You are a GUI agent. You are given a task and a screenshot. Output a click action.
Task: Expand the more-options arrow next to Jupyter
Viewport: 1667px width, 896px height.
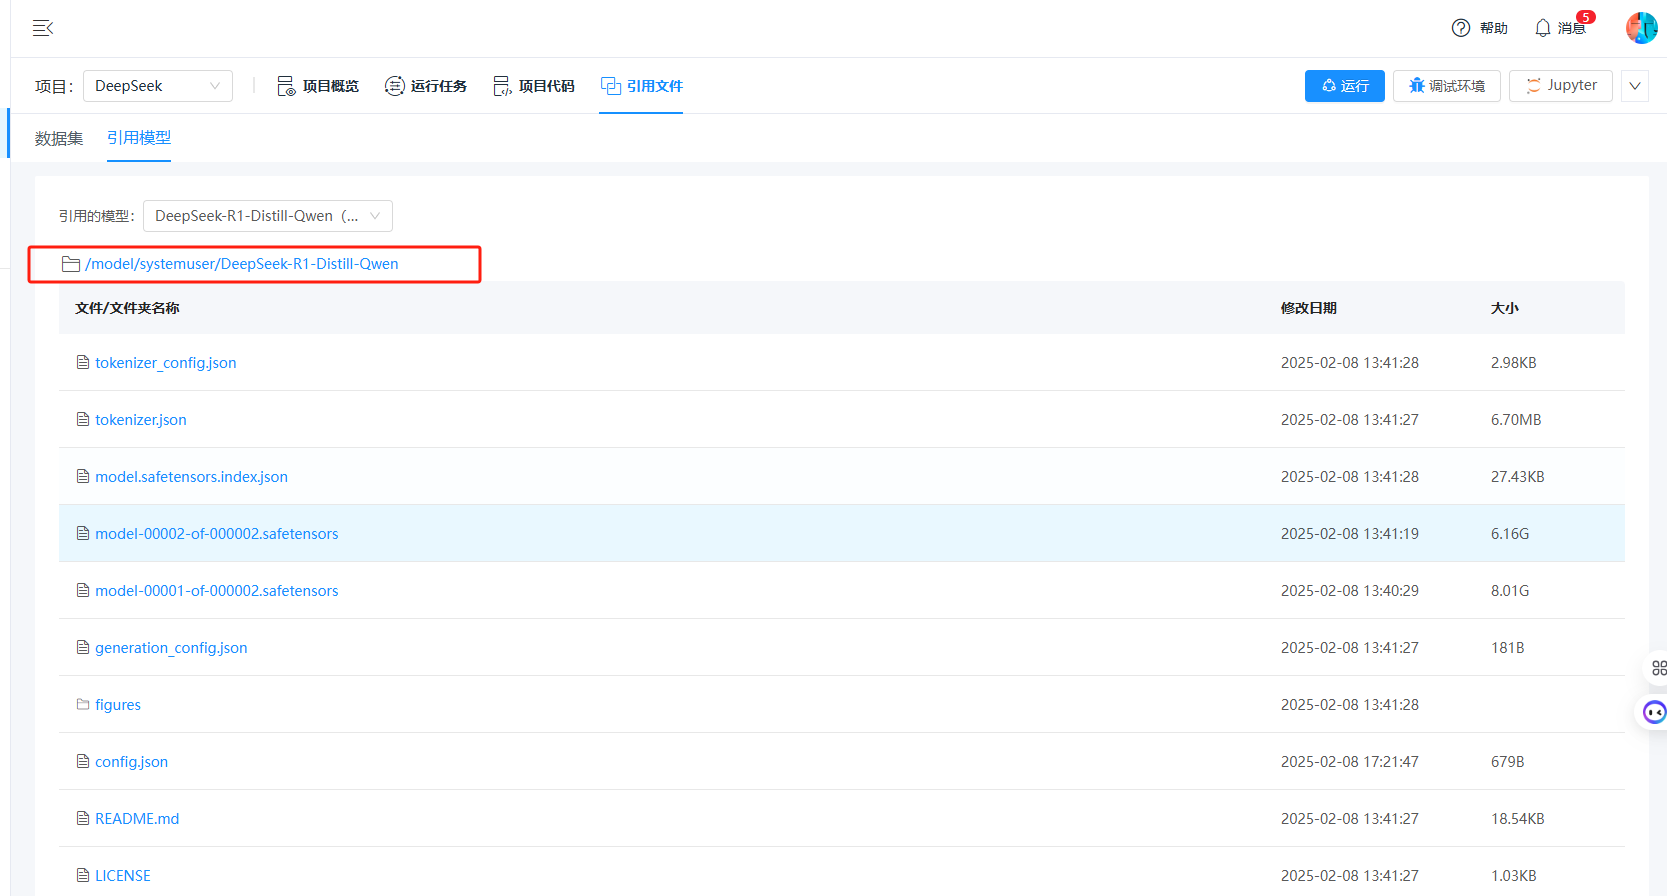(1635, 86)
